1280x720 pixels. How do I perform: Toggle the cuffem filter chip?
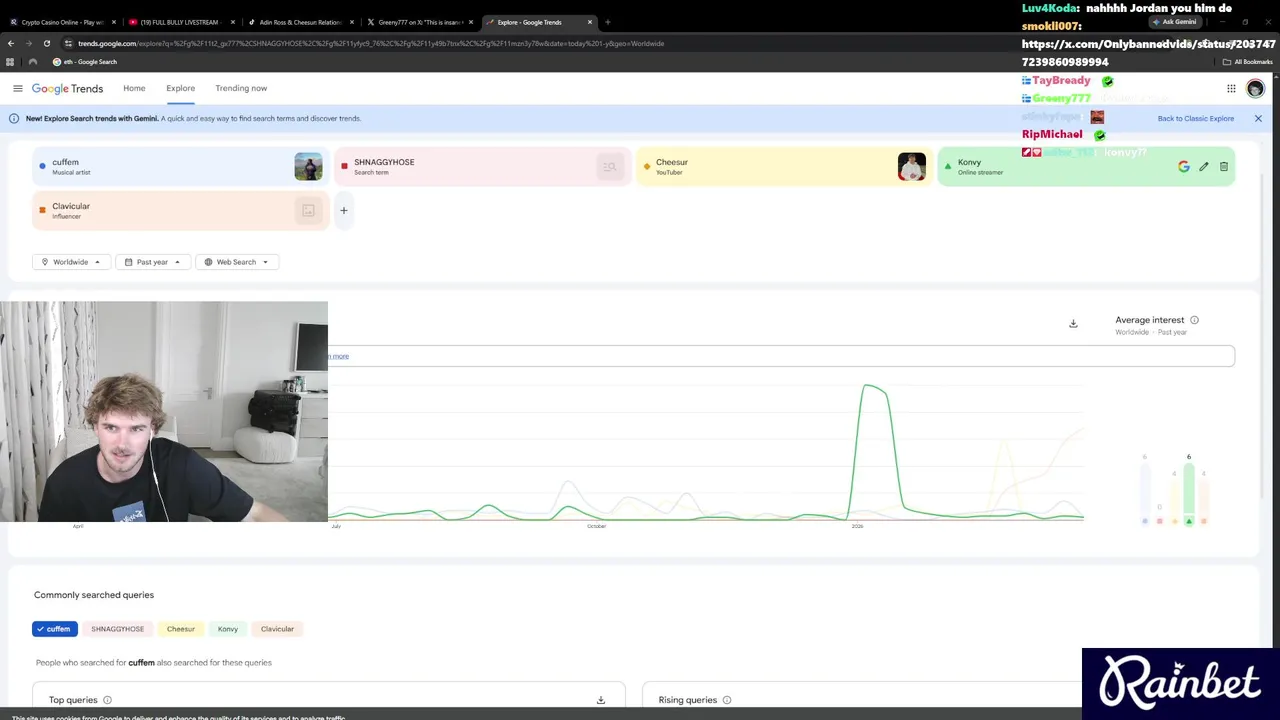[55, 629]
